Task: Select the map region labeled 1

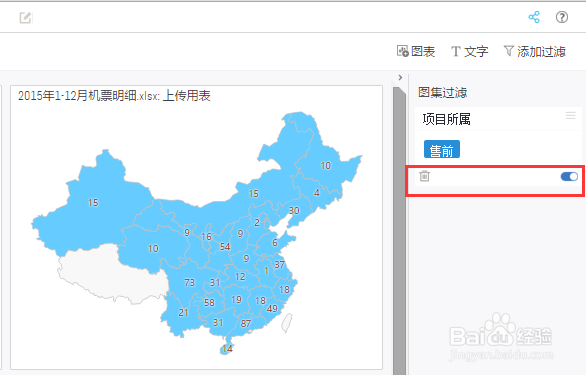Action: click(266, 270)
